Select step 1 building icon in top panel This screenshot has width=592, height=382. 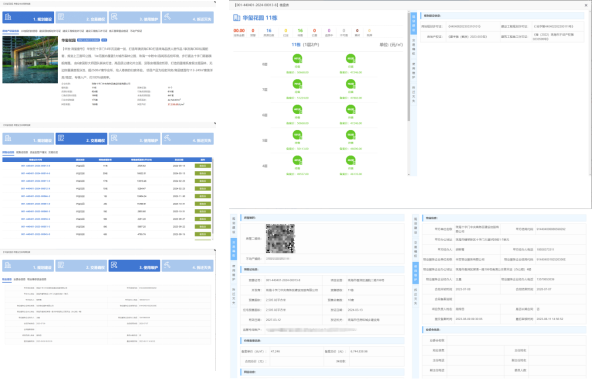coord(8,17)
